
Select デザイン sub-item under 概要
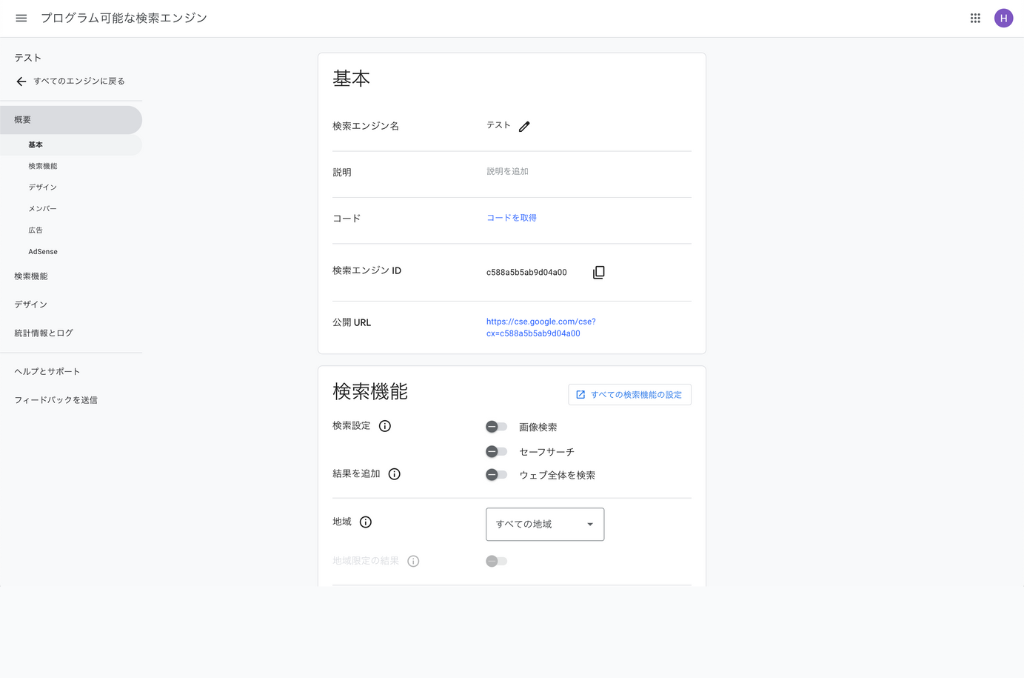point(42,187)
